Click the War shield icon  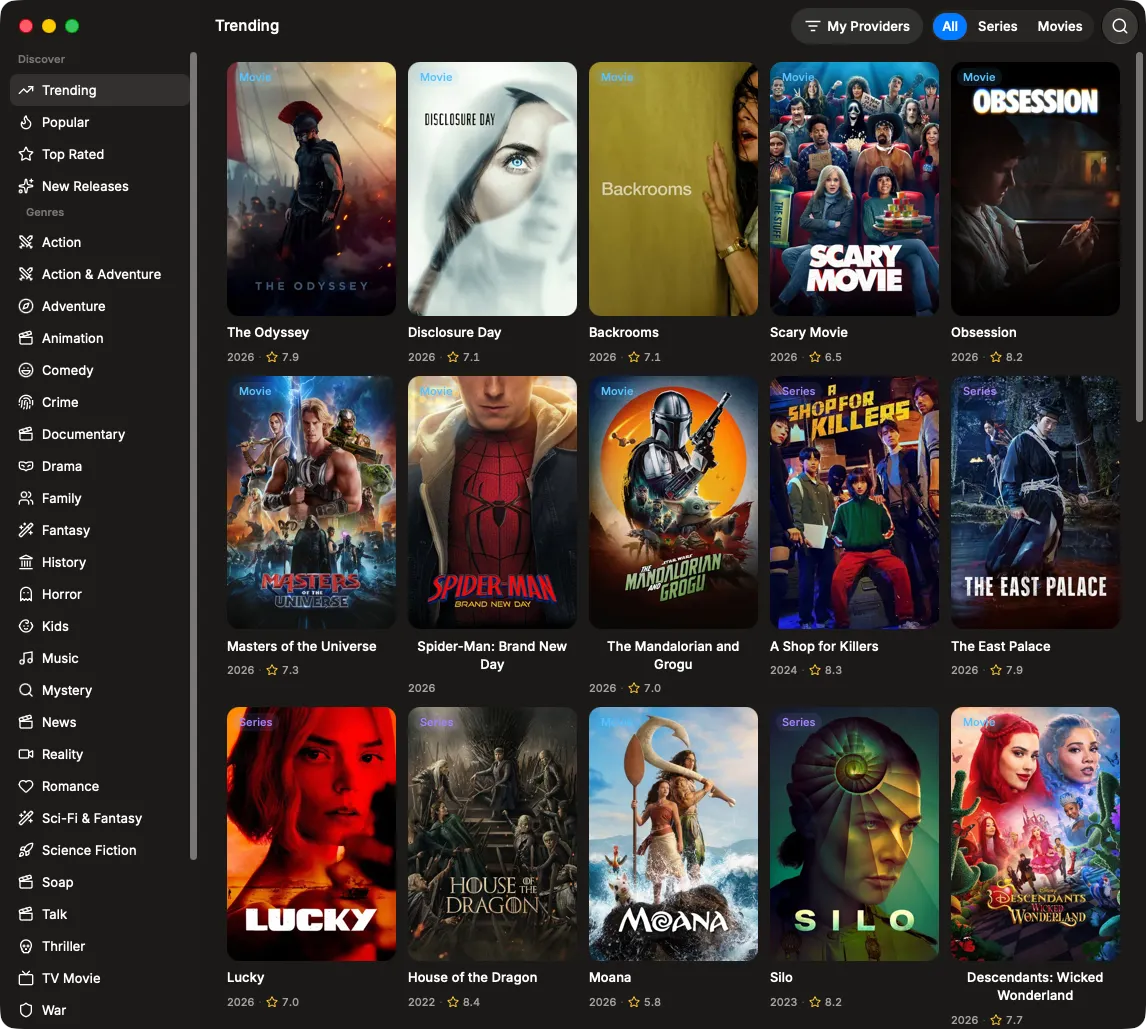click(26, 1011)
